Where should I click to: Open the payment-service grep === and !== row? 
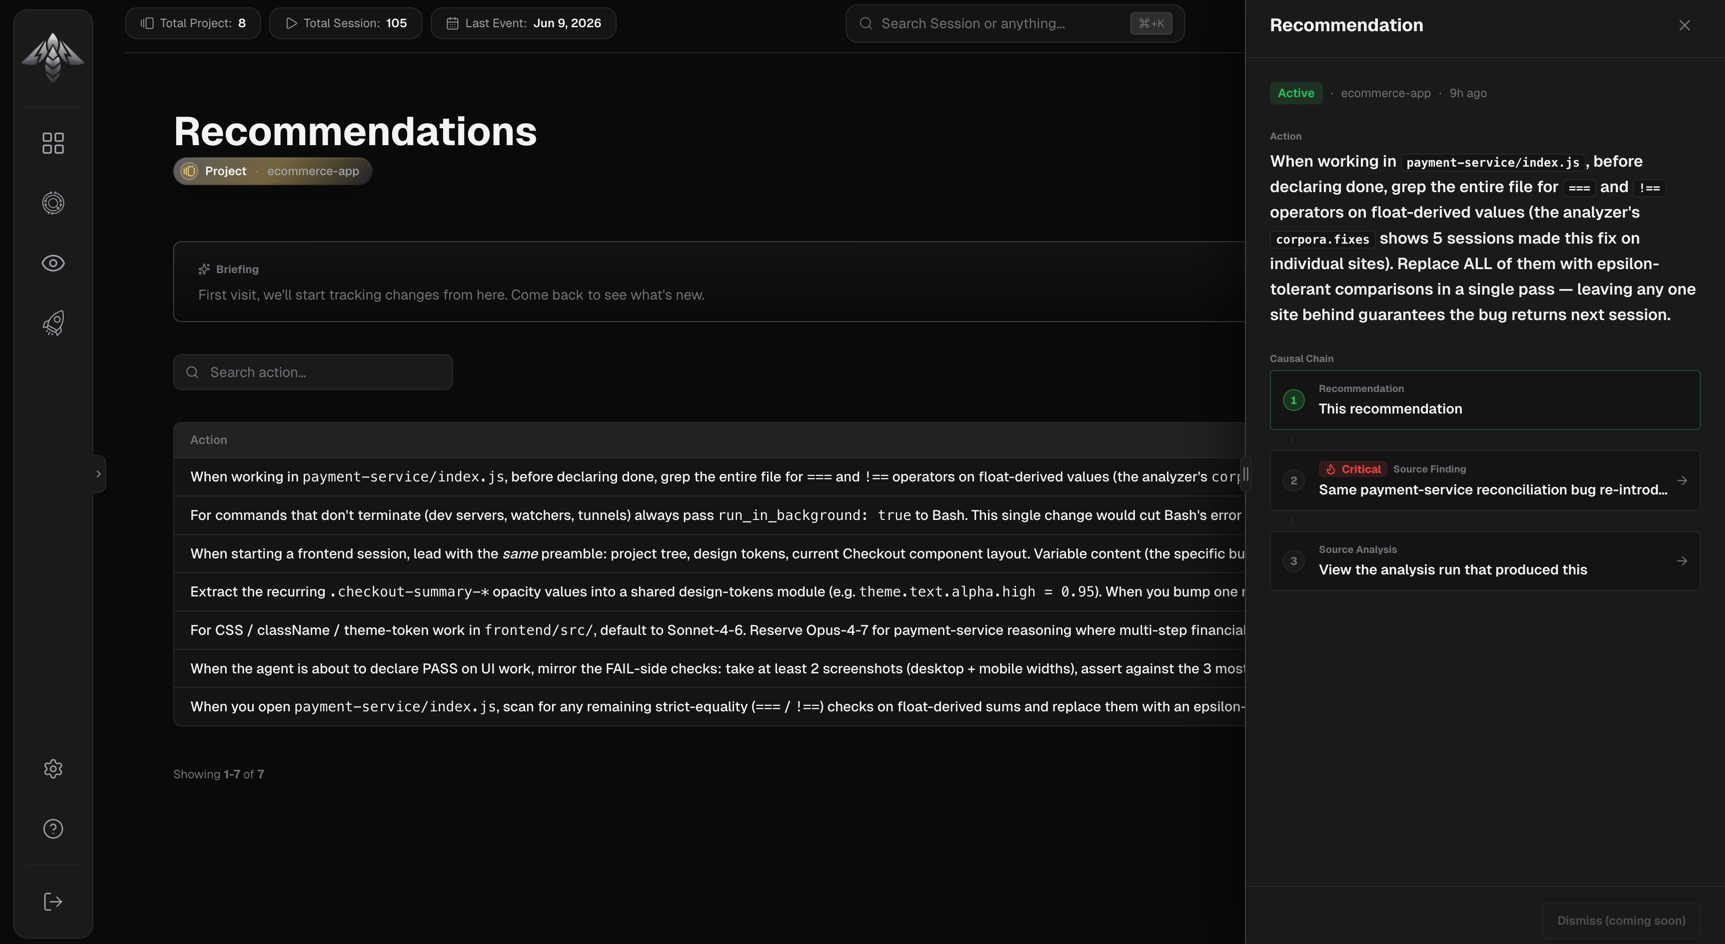coord(709,477)
